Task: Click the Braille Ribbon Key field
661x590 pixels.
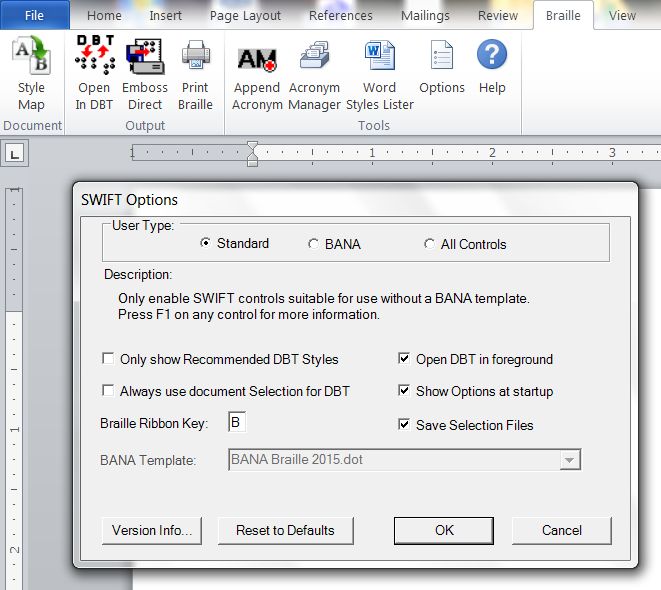Action: [x=236, y=422]
